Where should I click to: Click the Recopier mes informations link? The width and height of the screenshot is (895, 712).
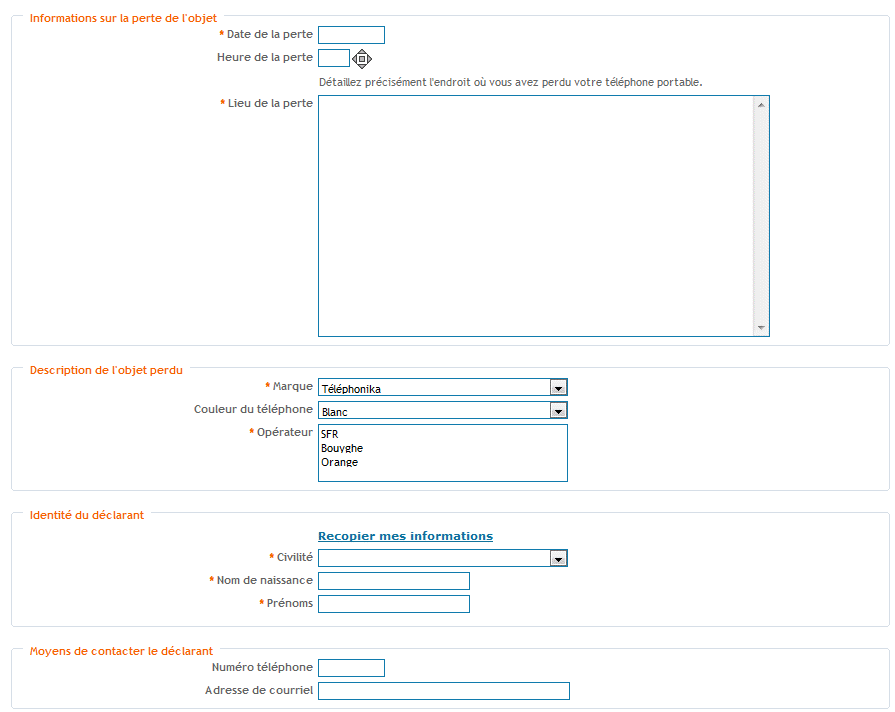click(x=405, y=536)
